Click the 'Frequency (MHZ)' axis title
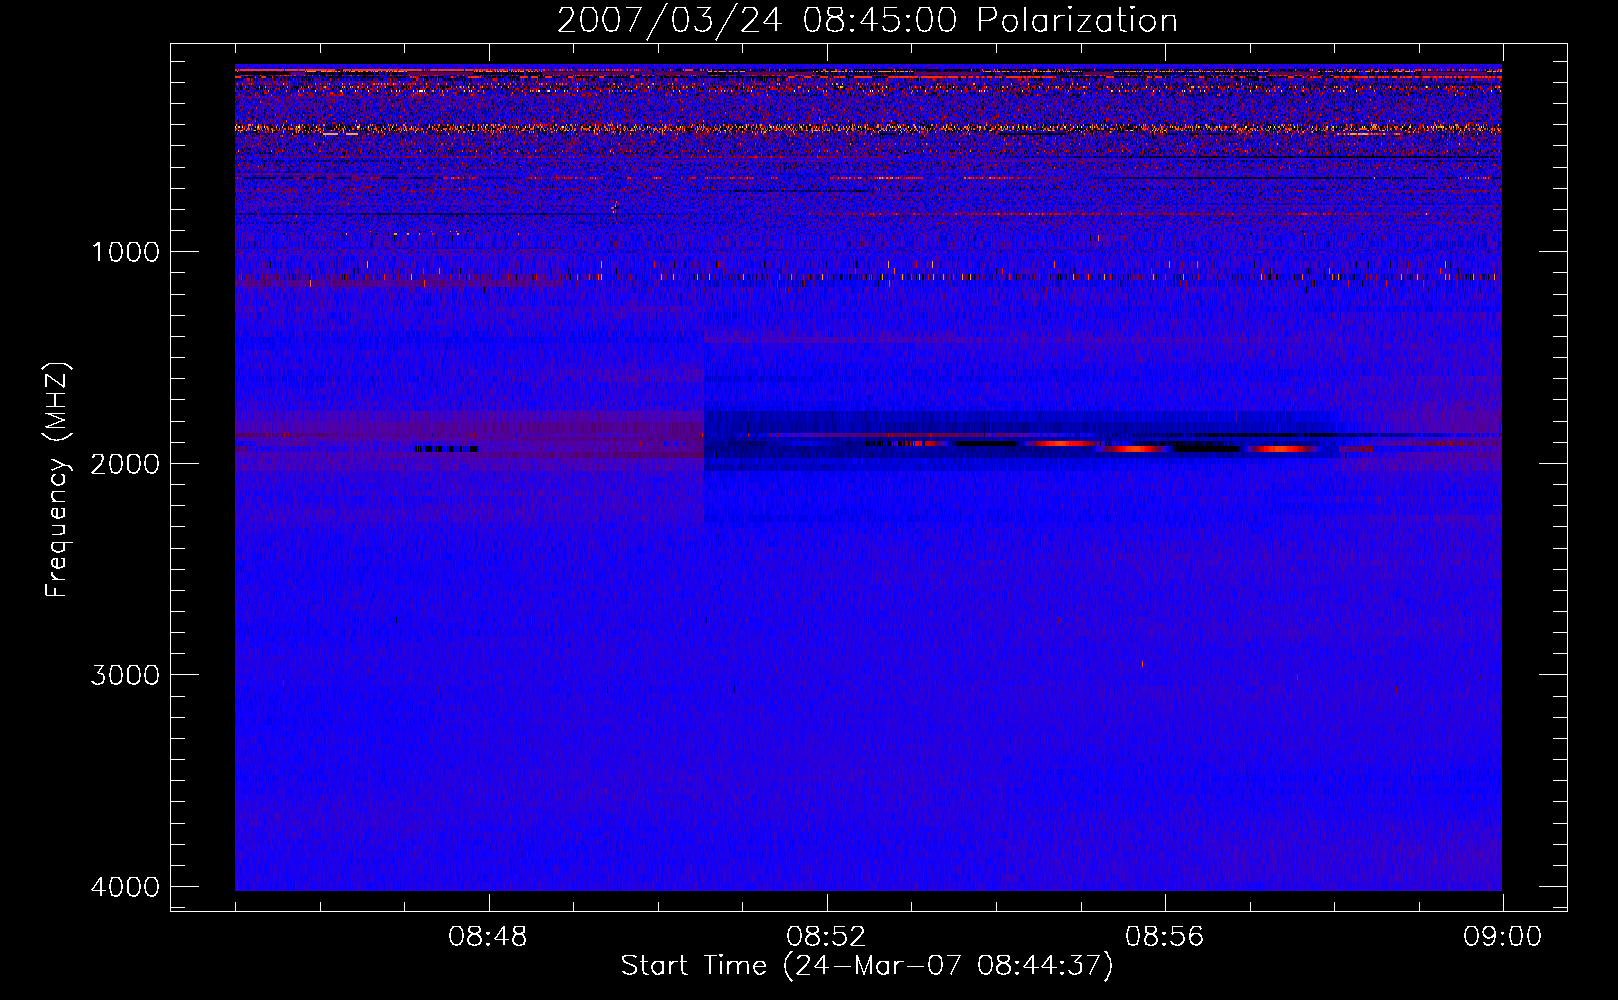The width and height of the screenshot is (1618, 1000). click(58, 480)
